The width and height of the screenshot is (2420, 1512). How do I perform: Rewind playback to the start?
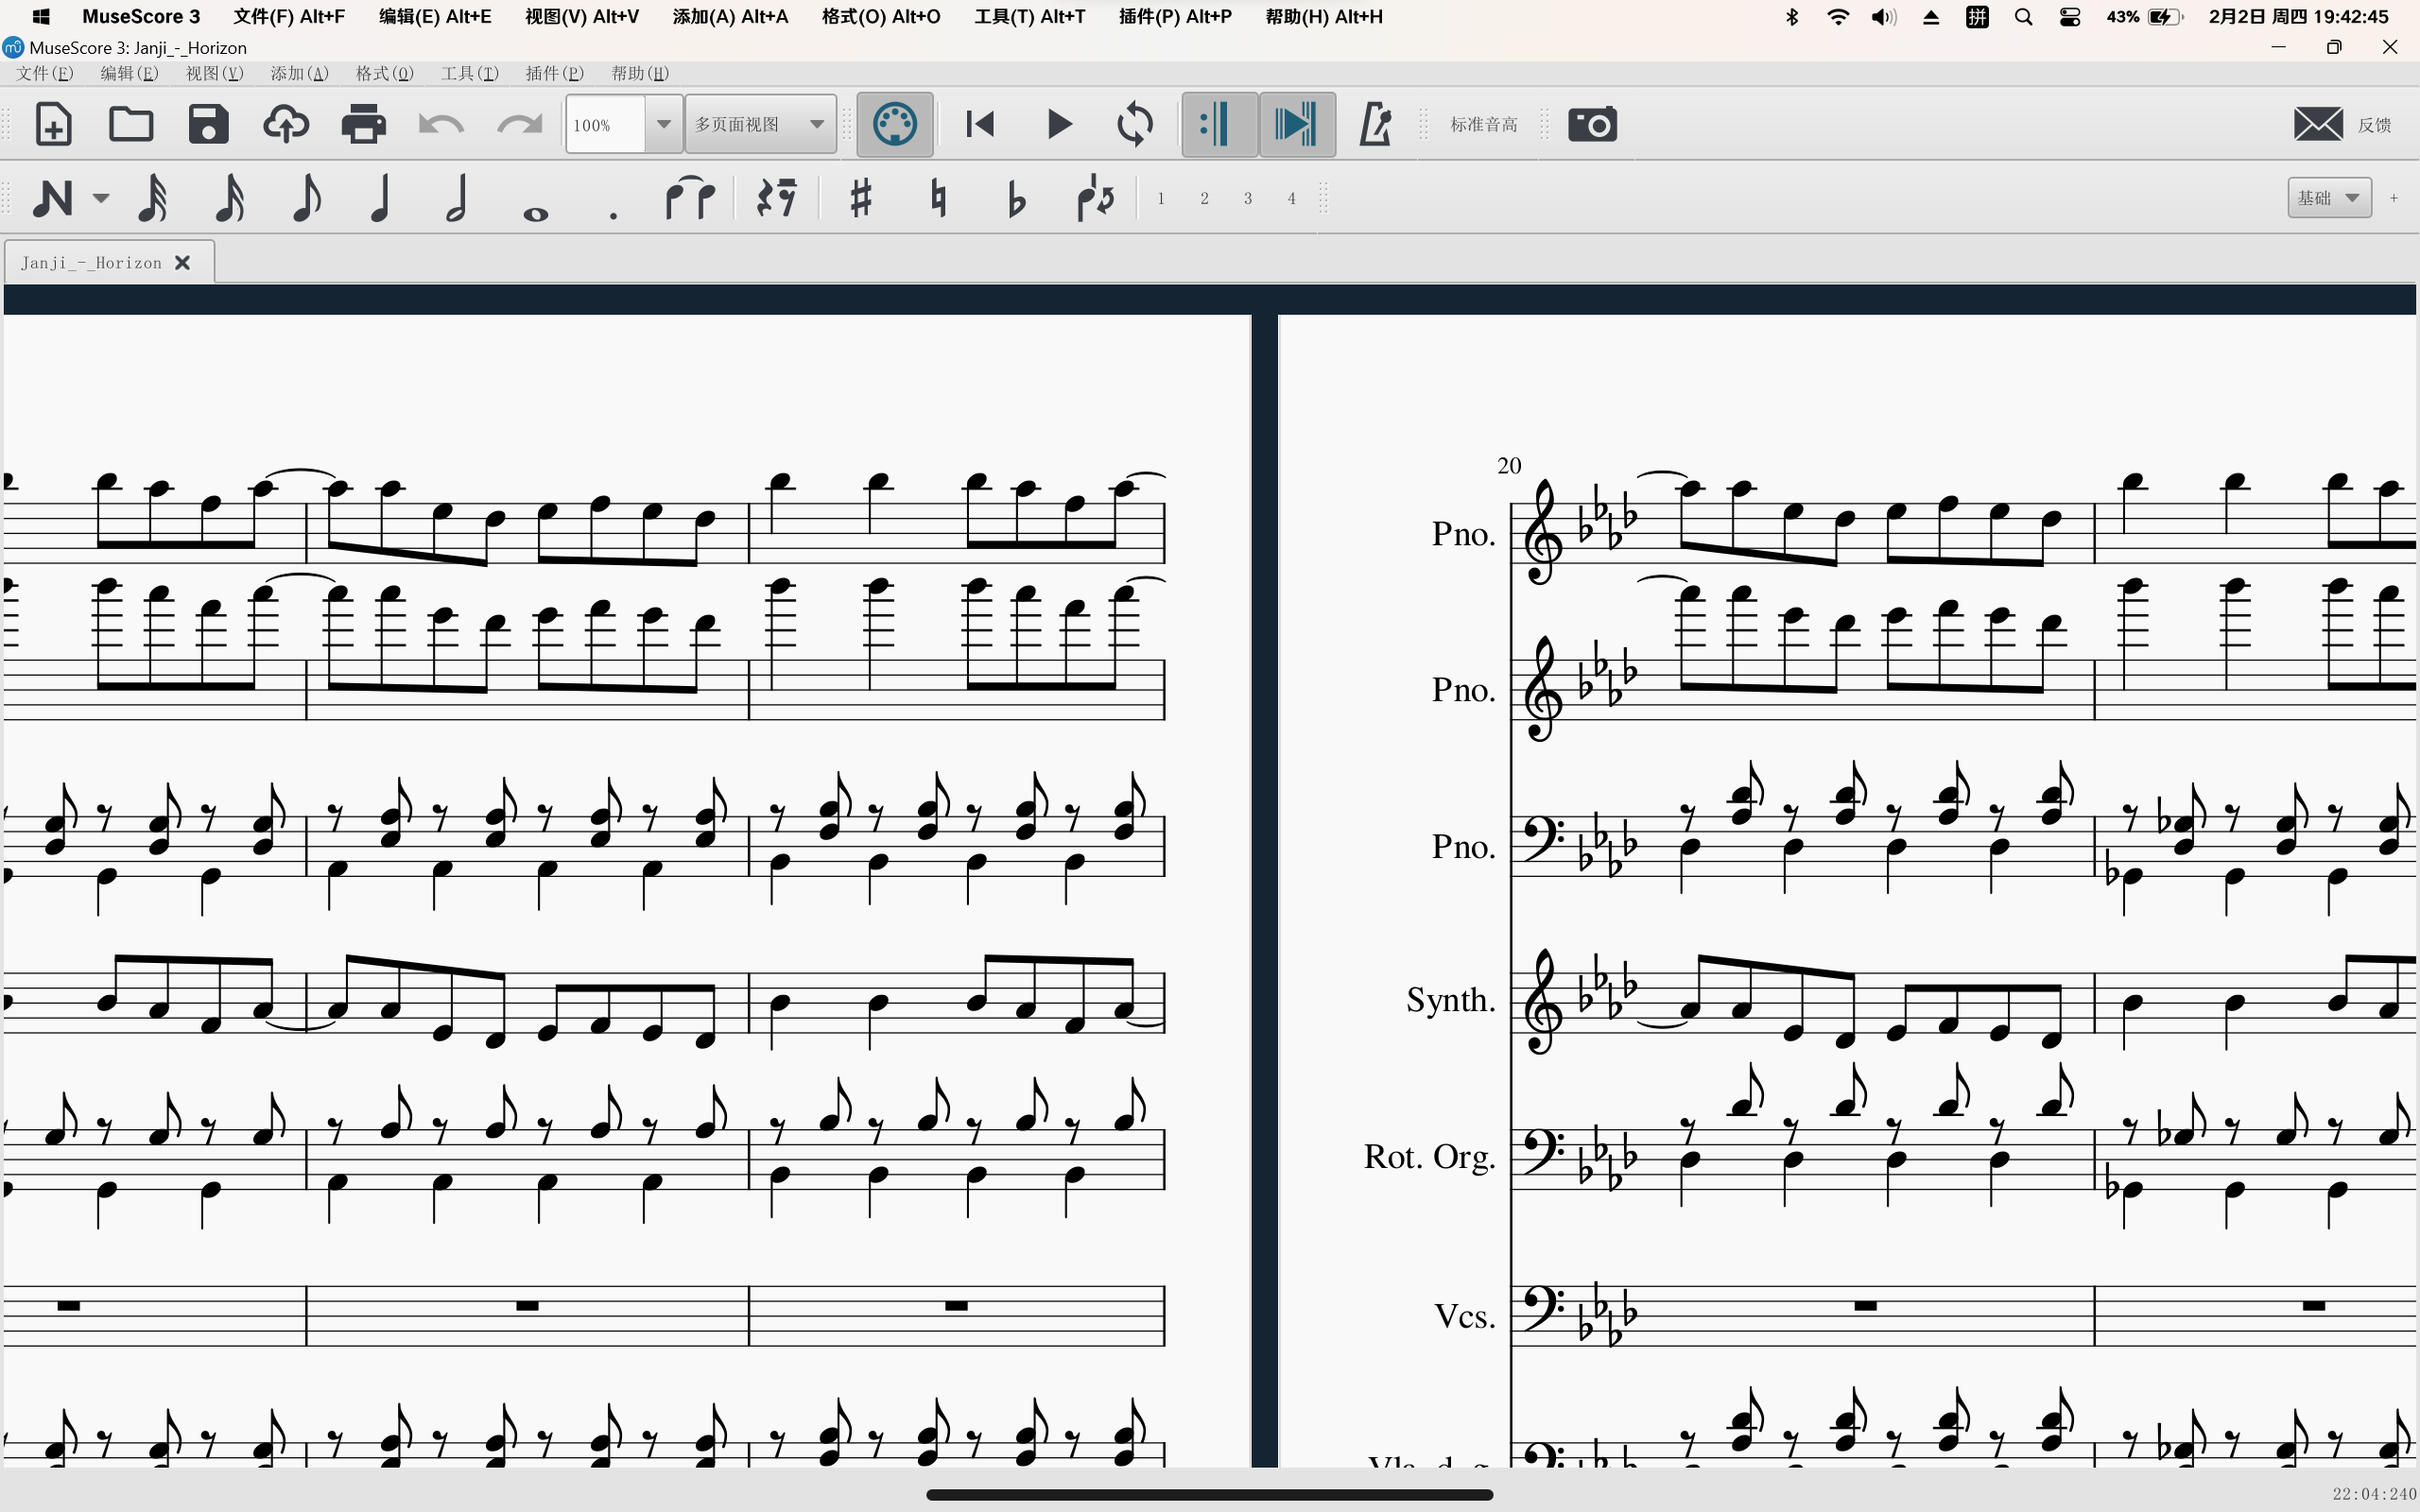[x=980, y=125]
